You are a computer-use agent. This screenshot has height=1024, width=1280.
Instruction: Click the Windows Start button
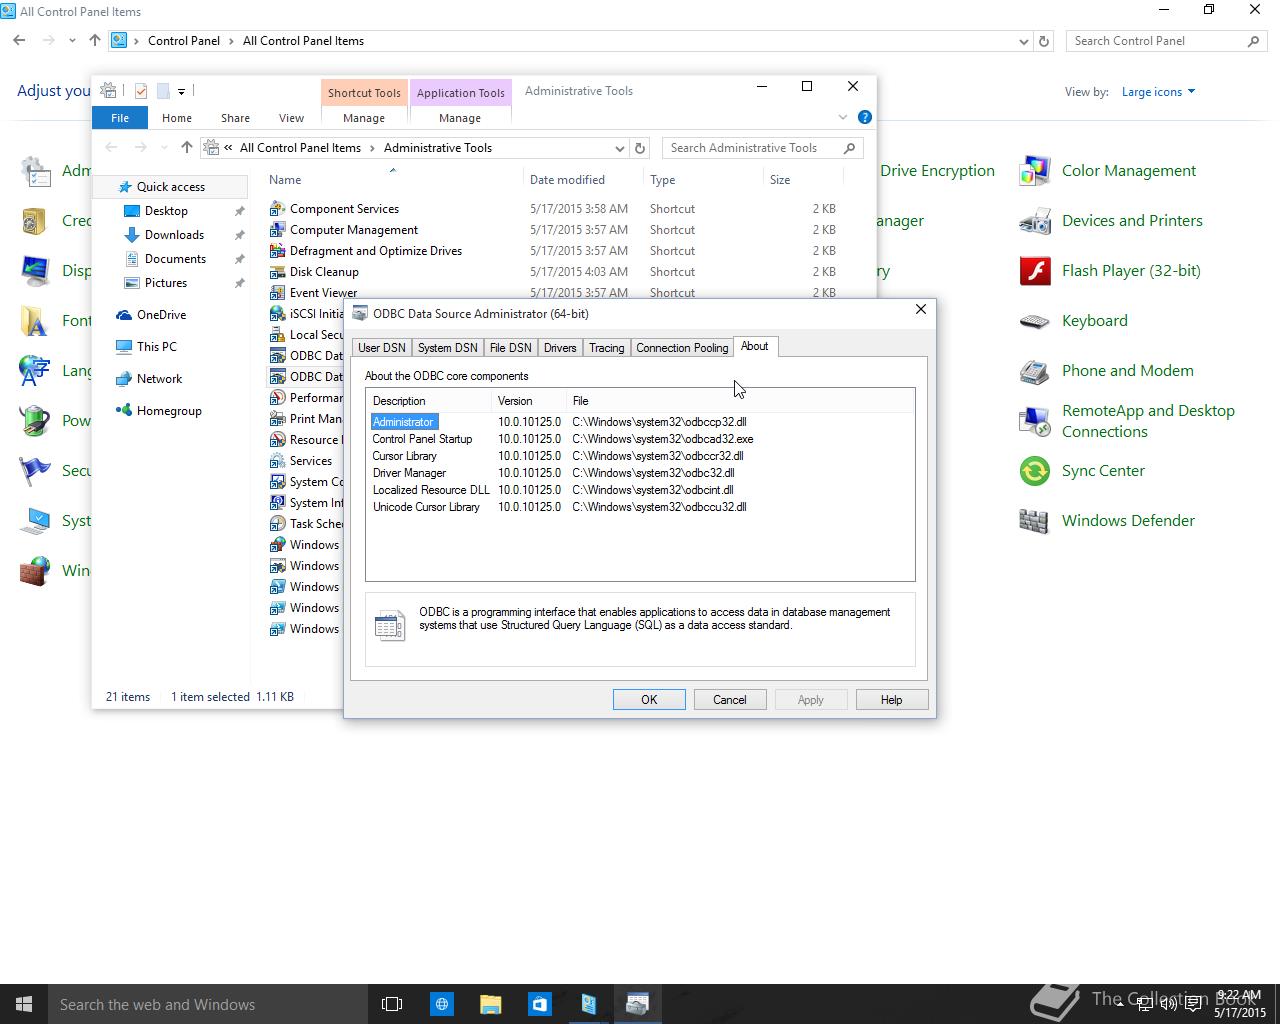point(24,1004)
